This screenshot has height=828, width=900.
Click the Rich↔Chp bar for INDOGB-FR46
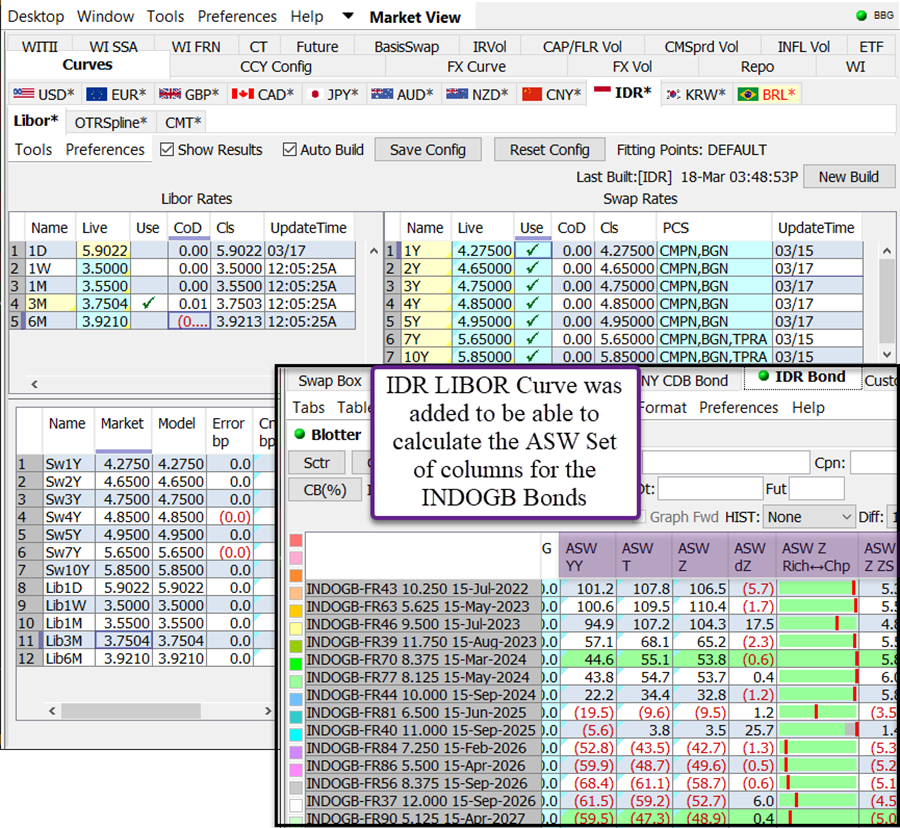[817, 624]
